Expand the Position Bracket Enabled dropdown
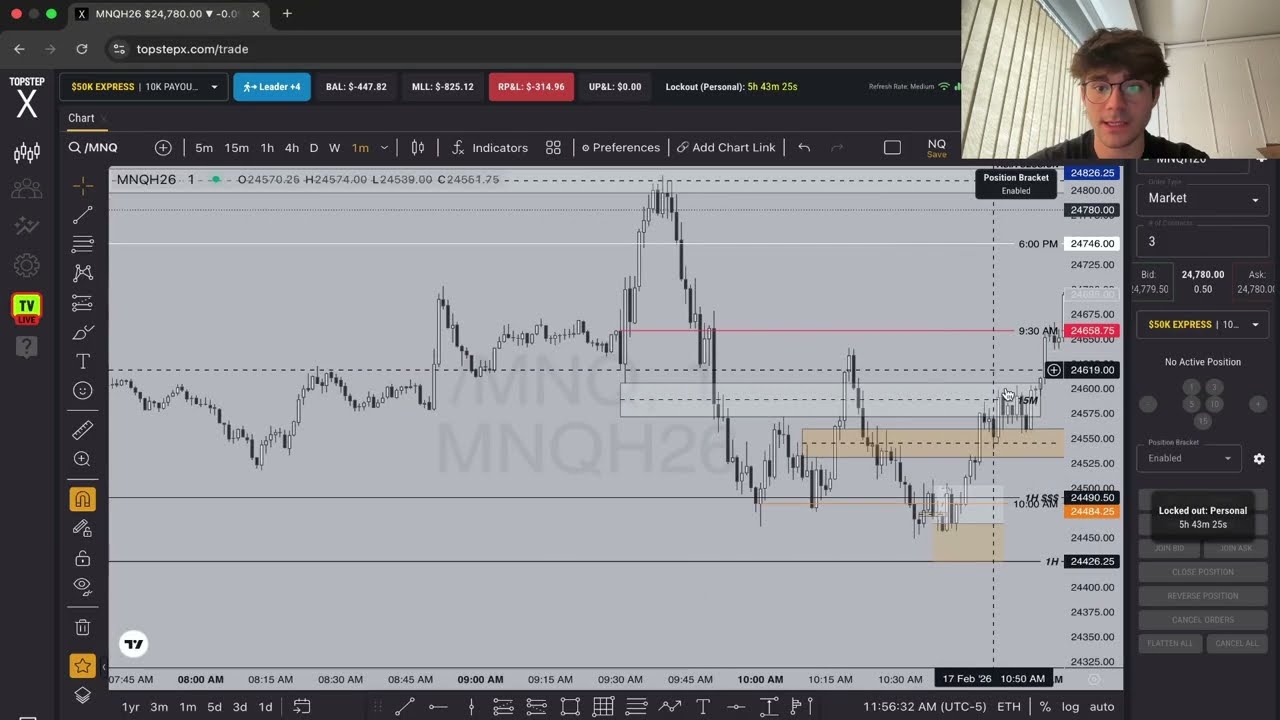 pos(1189,458)
